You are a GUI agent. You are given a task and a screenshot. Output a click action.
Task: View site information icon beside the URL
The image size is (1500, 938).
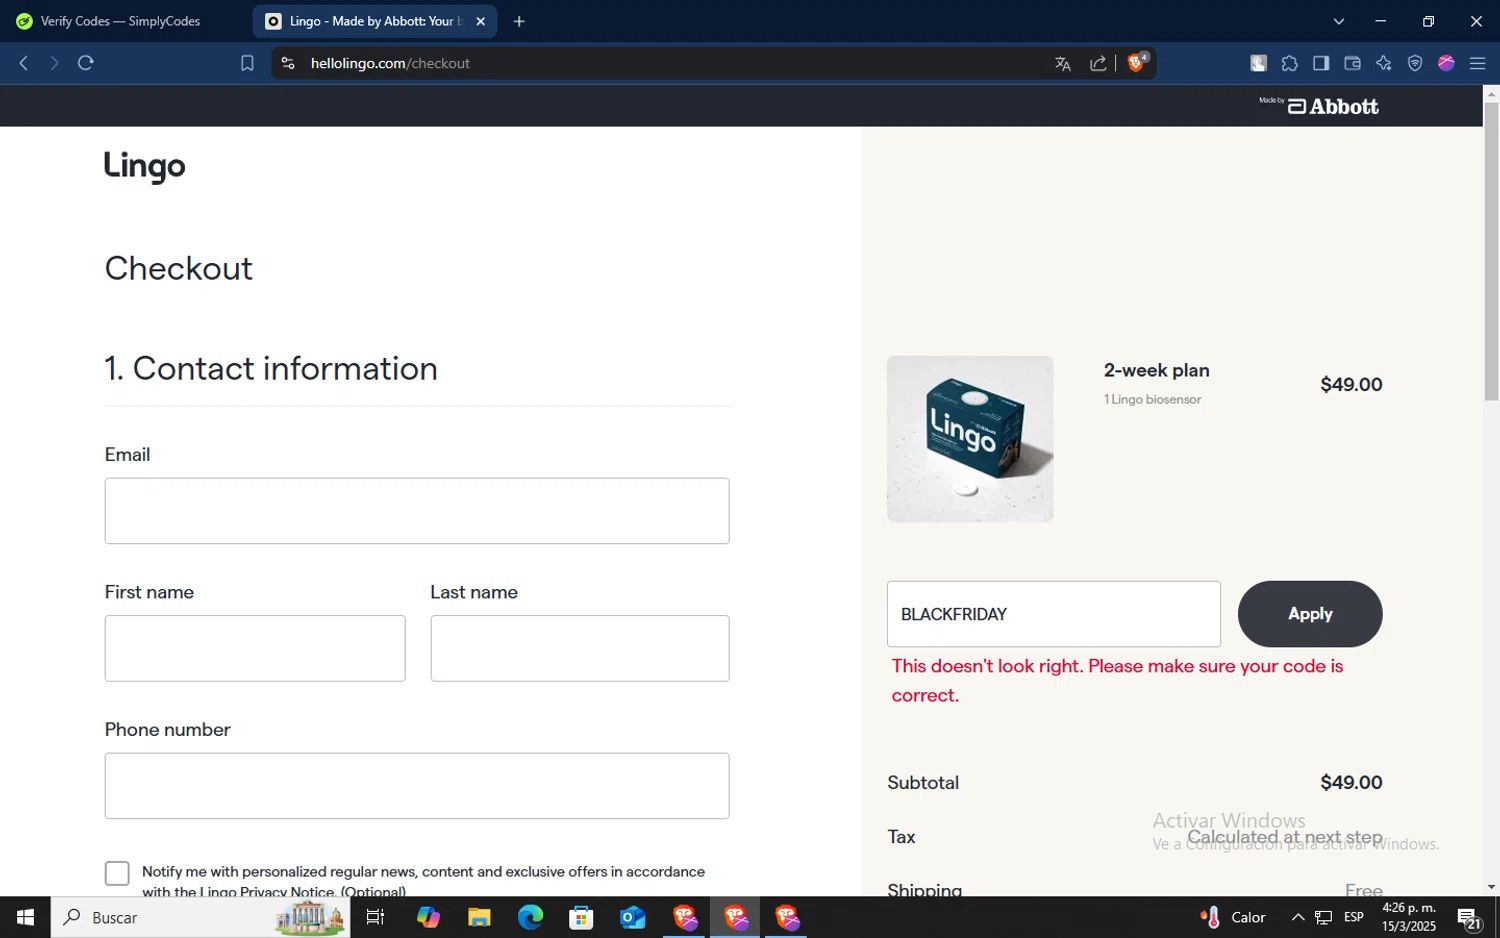click(288, 63)
